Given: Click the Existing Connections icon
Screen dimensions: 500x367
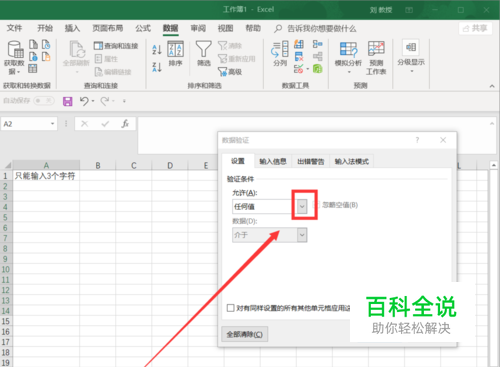Looking at the screenshot, I should [46, 57].
